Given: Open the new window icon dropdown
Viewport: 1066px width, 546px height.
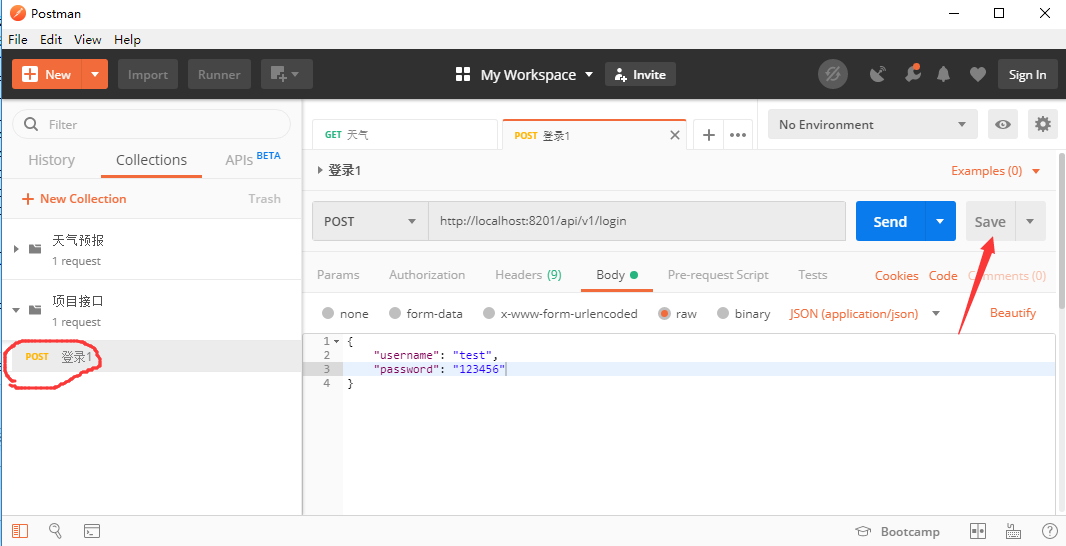Looking at the screenshot, I should pos(286,75).
